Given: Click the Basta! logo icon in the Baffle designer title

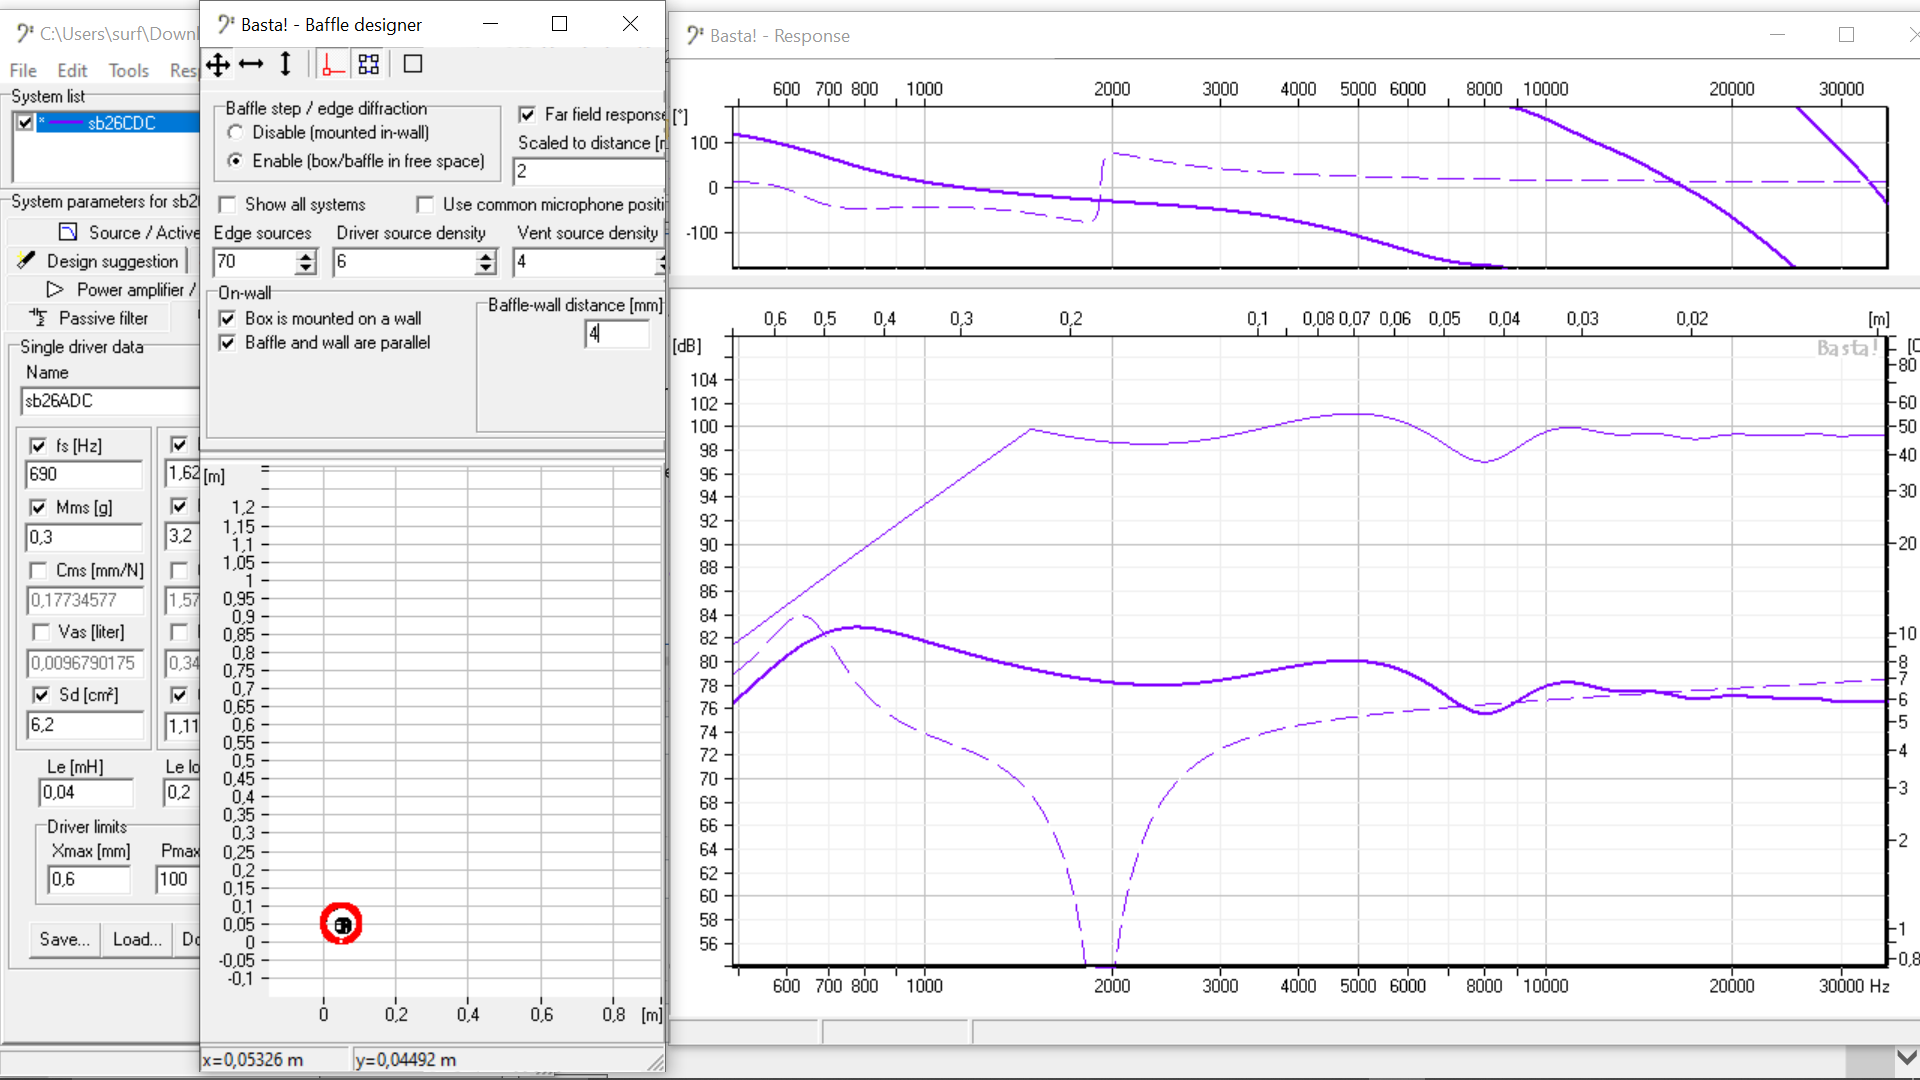Looking at the screenshot, I should pyautogui.click(x=226, y=24).
